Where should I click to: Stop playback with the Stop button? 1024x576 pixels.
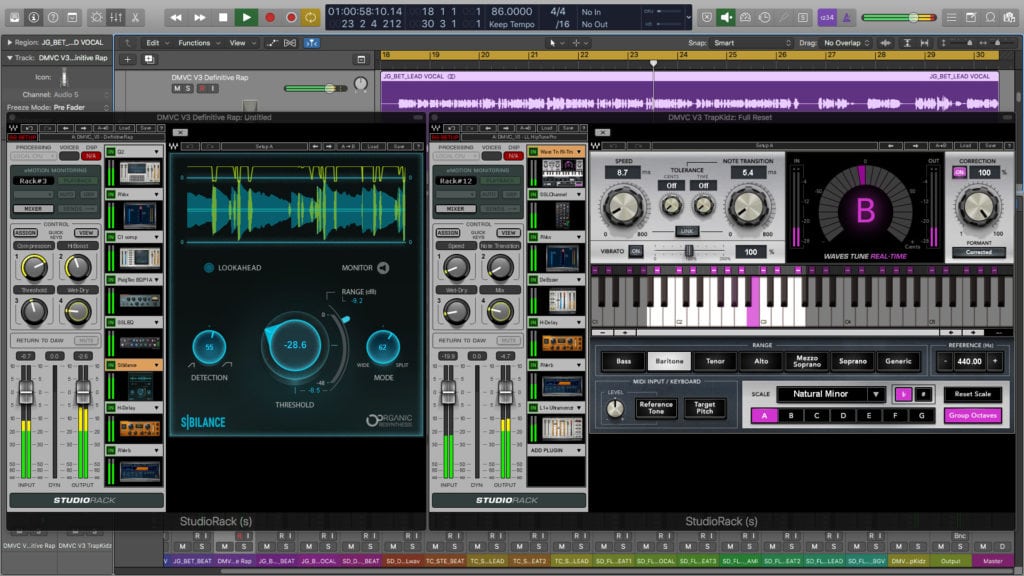(x=223, y=18)
